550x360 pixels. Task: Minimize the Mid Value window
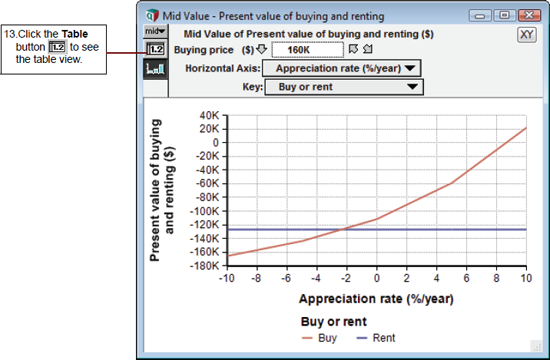[x=480, y=16]
